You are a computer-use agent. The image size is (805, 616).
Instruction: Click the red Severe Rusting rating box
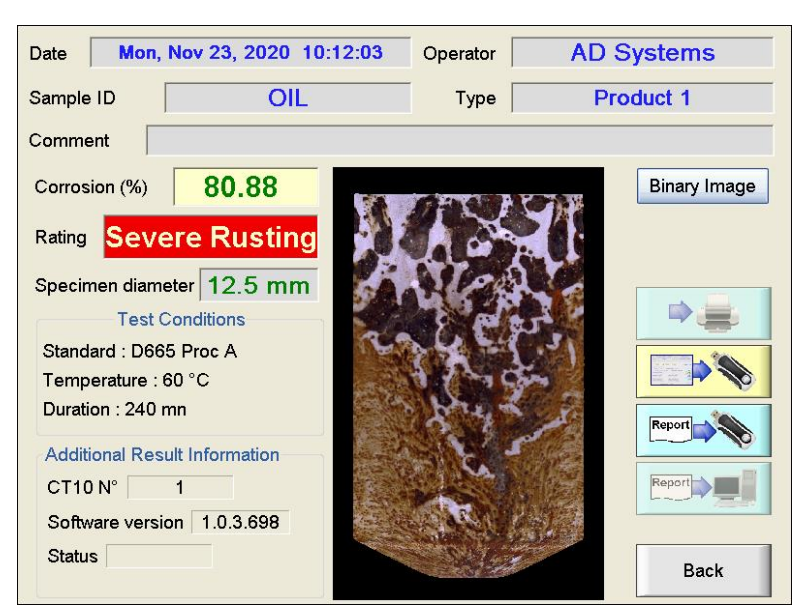point(210,237)
